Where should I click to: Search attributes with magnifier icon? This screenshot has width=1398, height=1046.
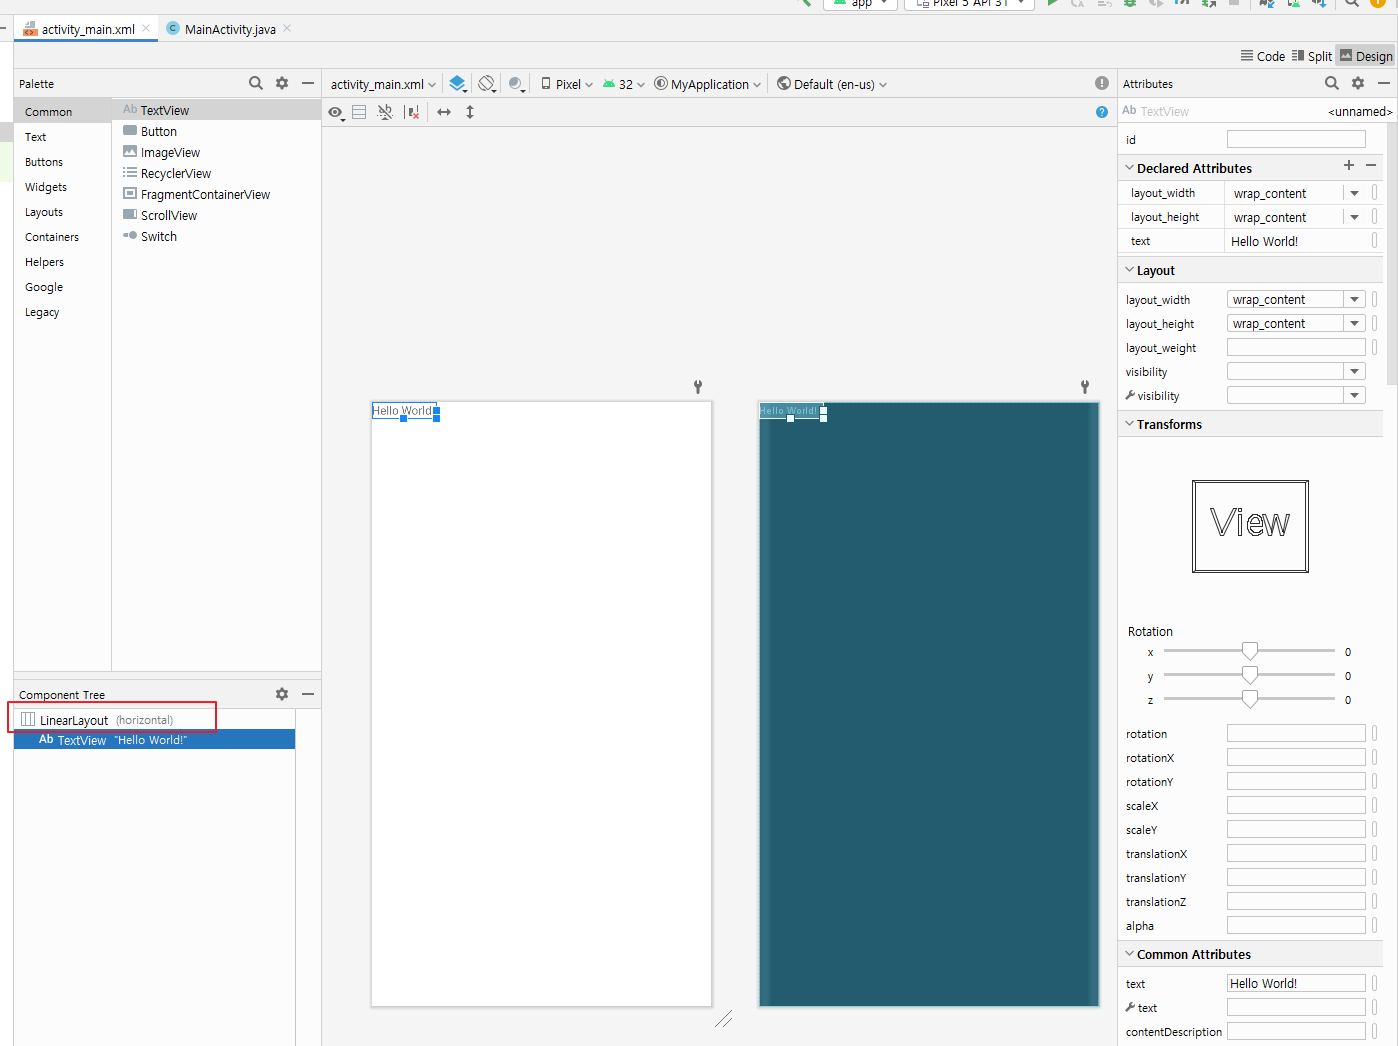click(1332, 83)
